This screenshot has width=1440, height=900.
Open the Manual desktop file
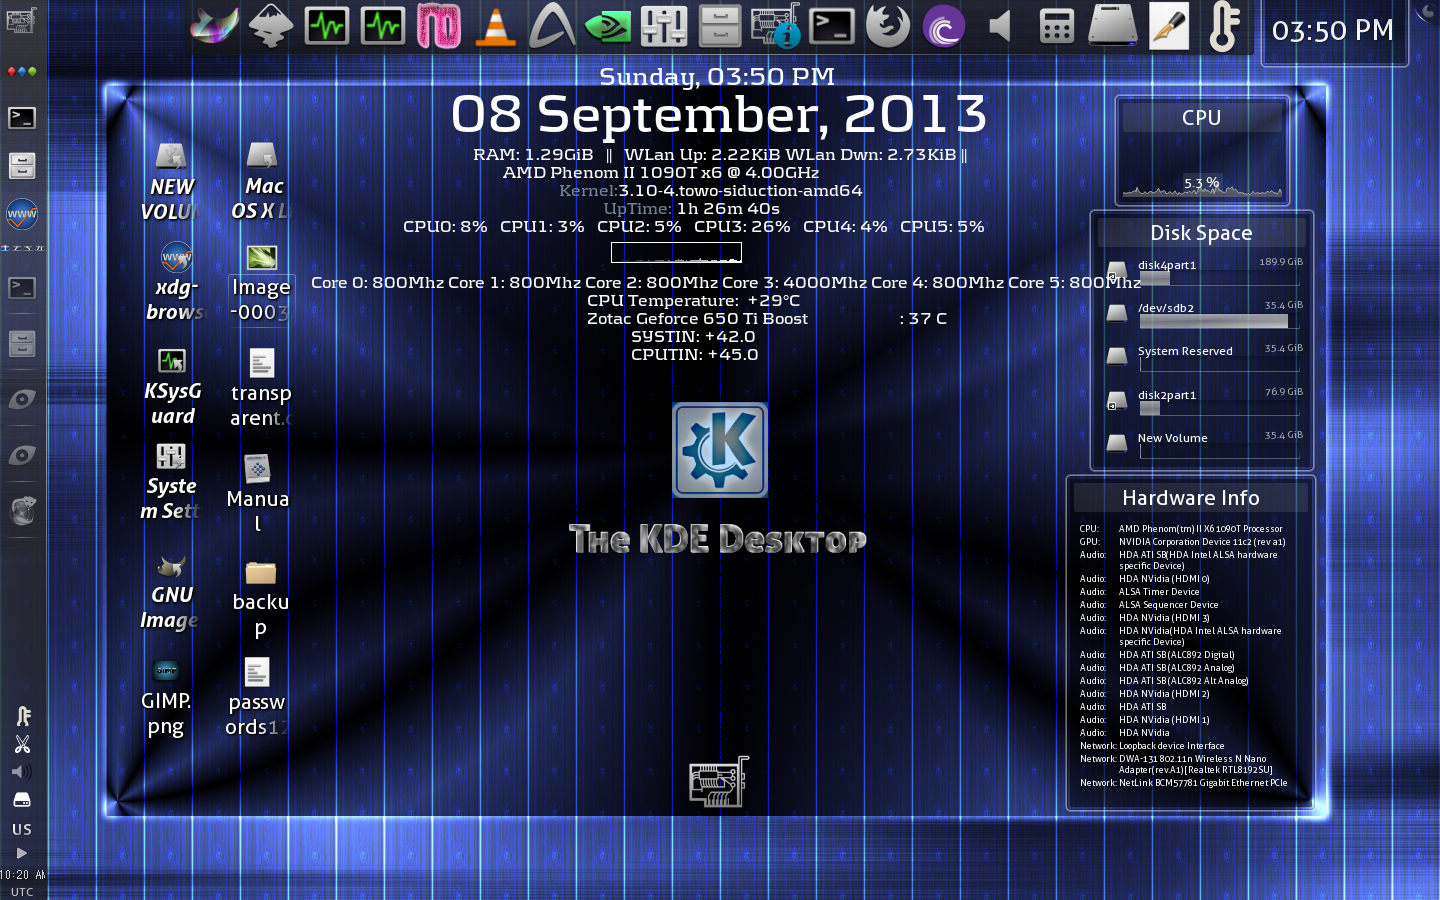(x=258, y=494)
